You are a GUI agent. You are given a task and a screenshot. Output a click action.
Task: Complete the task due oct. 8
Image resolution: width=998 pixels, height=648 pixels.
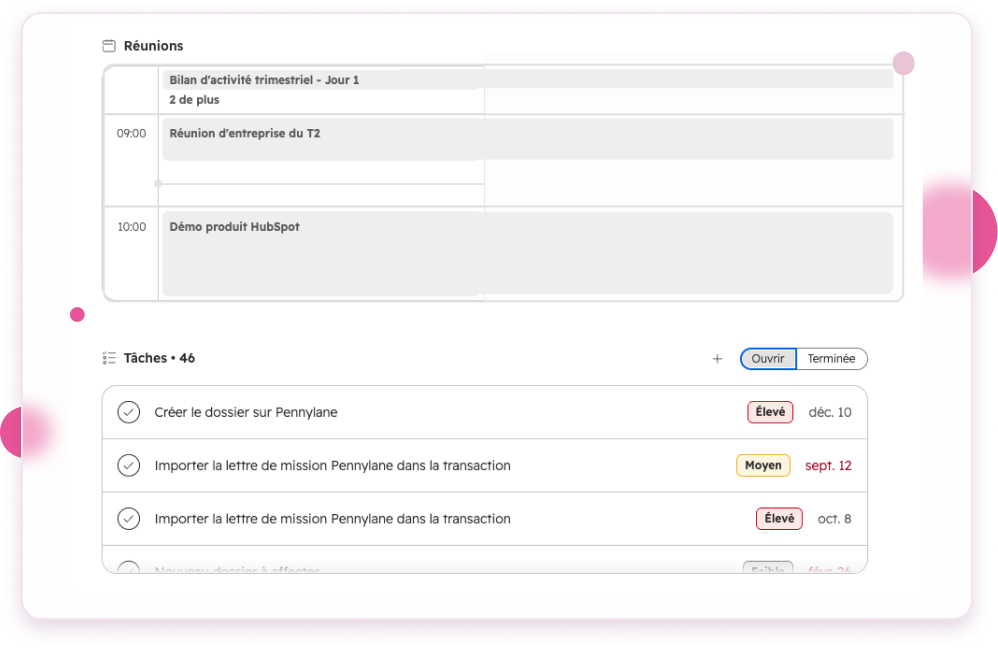point(129,519)
